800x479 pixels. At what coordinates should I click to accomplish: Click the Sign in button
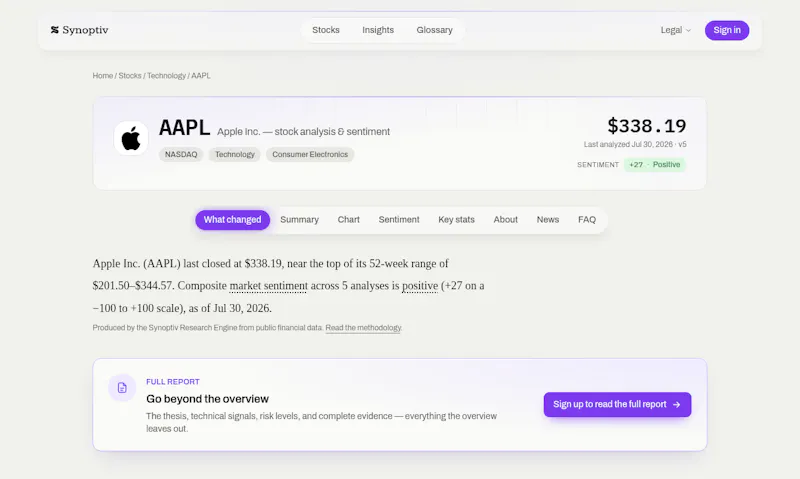(727, 30)
